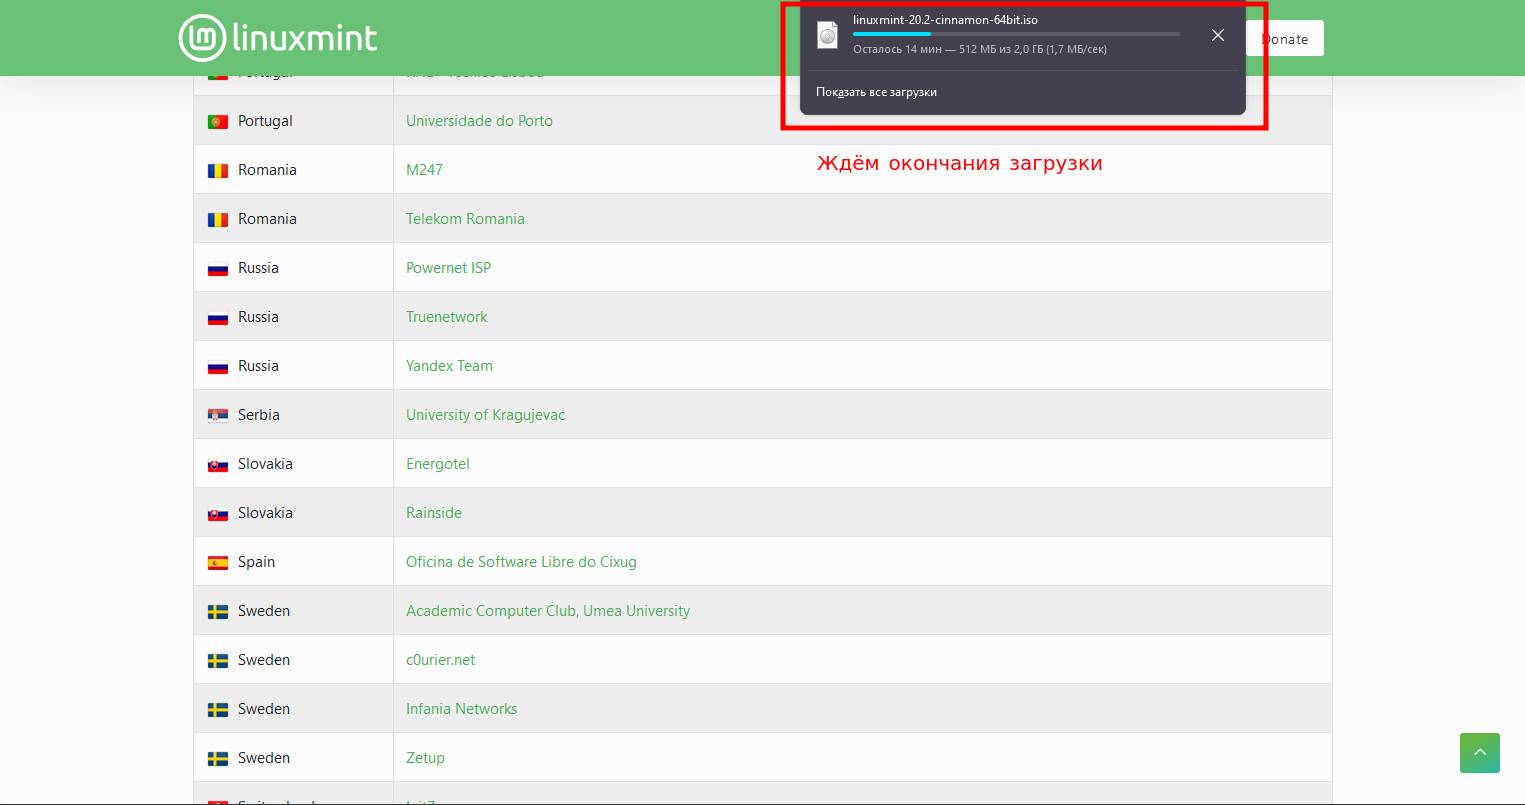Click the Energotel mirror link
Image resolution: width=1525 pixels, height=805 pixels.
point(437,464)
